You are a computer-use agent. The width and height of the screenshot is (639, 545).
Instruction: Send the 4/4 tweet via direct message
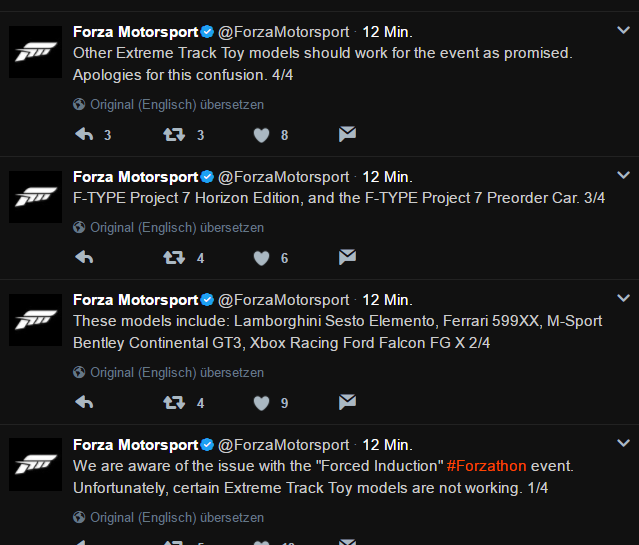[347, 134]
